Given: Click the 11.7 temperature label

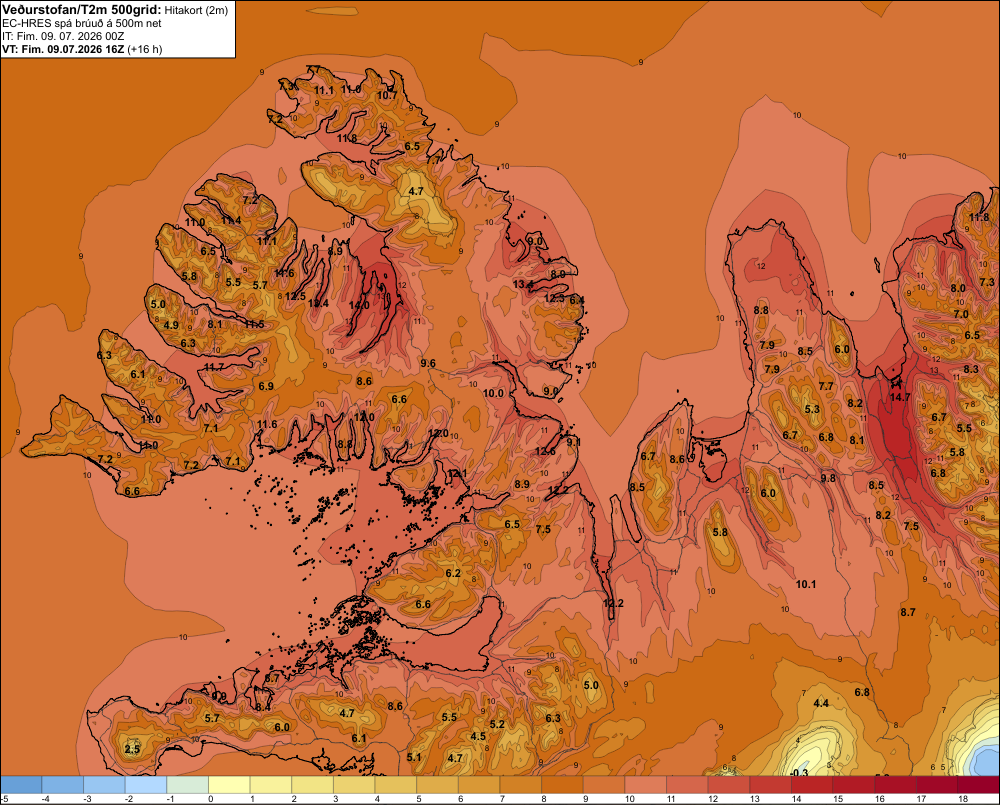Looking at the screenshot, I should tap(214, 367).
